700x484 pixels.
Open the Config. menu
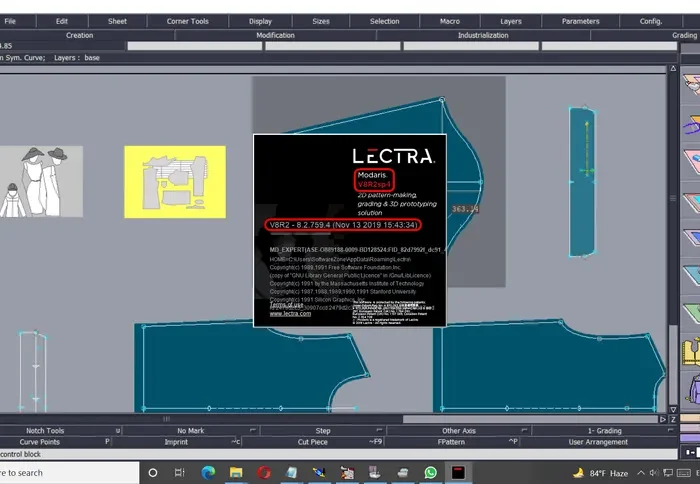[x=650, y=21]
